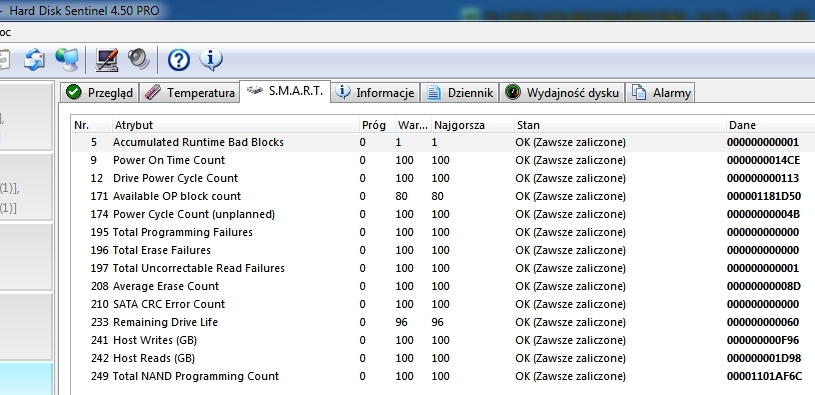Select the Accumulated Runtime Bad Blocks row
This screenshot has height=395, width=815.
(443, 142)
